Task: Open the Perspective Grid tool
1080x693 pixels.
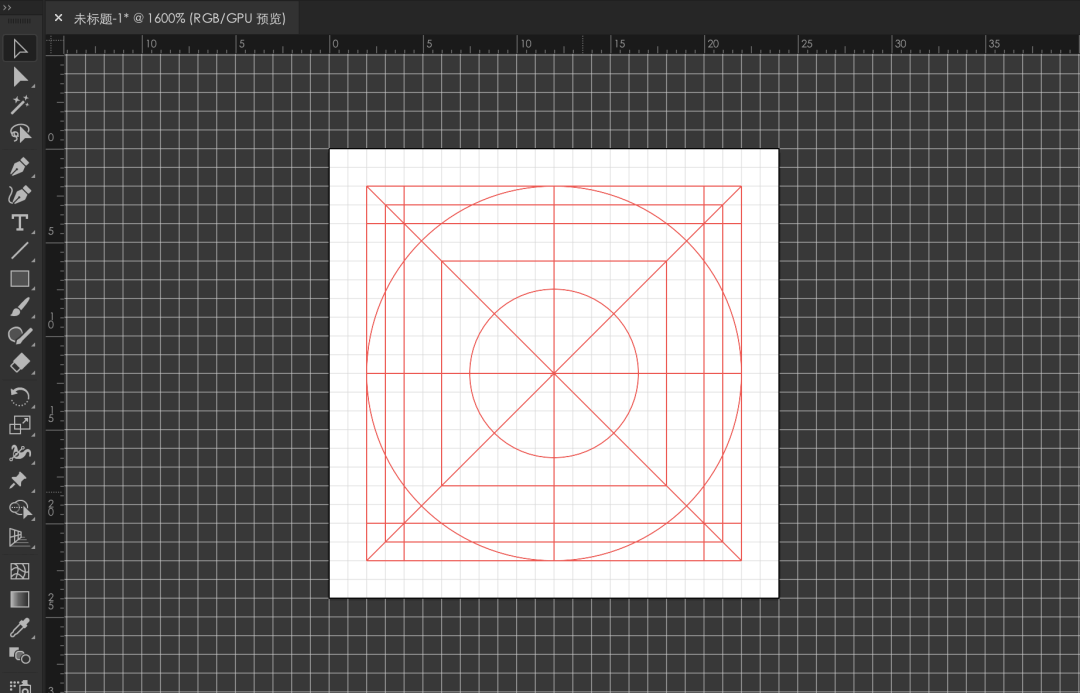Action: tap(19, 537)
